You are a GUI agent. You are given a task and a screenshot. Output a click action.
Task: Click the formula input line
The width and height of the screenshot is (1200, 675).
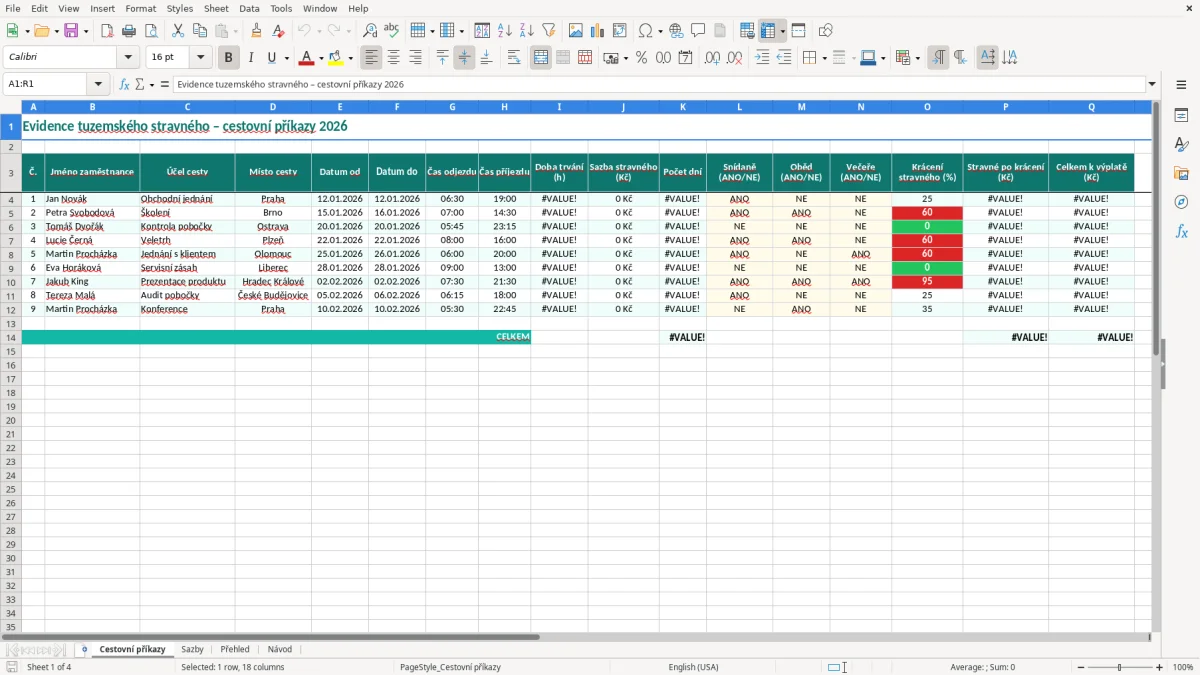pyautogui.click(x=658, y=84)
